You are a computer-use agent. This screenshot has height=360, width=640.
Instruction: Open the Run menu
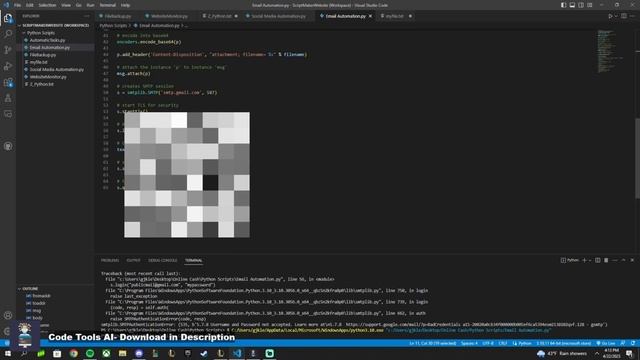click(90, 5)
